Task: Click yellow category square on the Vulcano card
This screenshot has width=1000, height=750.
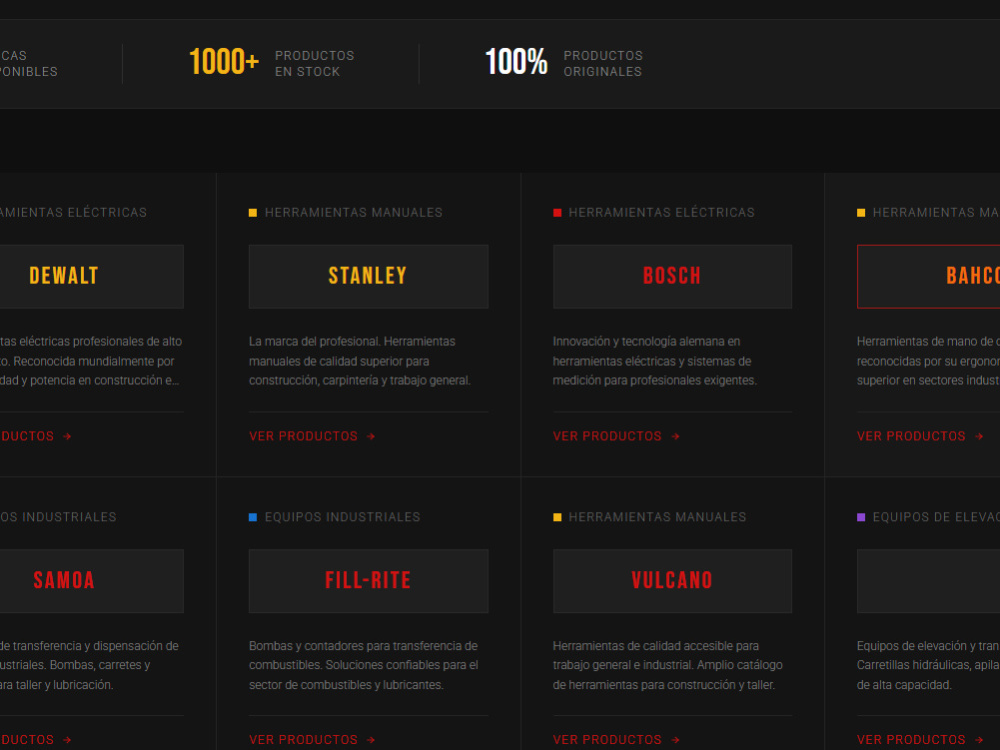Action: 557,517
